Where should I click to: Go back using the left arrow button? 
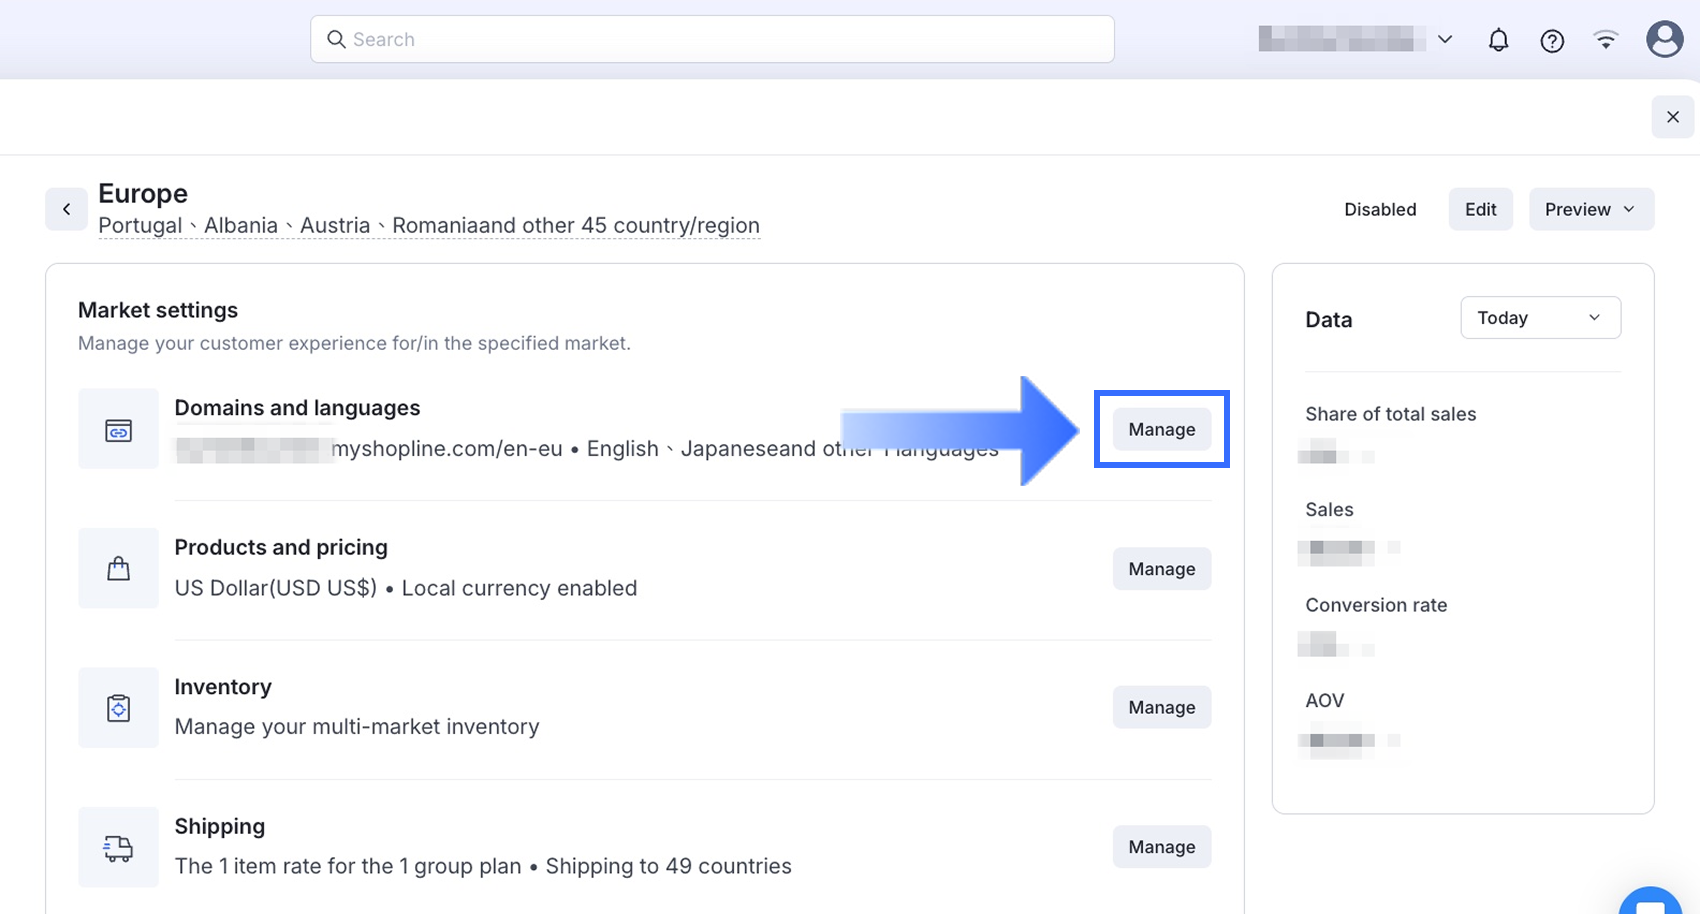[x=66, y=209]
